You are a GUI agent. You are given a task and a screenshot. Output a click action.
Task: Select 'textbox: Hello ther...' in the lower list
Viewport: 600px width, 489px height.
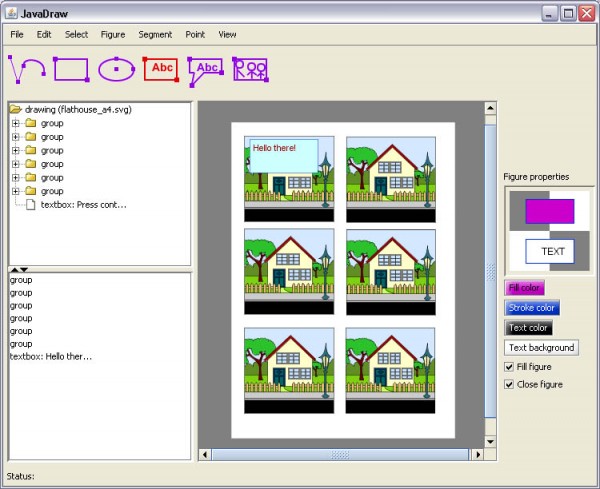pos(51,356)
